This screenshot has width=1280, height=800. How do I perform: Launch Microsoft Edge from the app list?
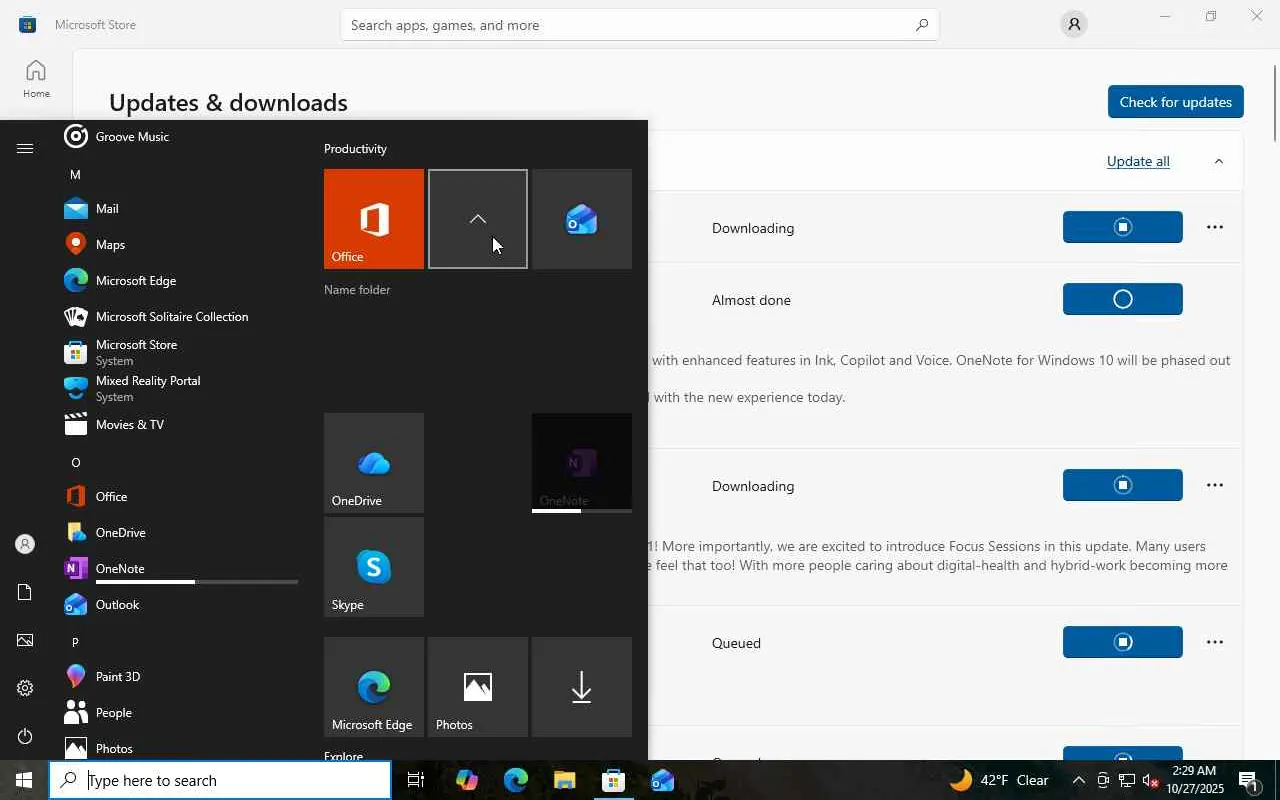(x=180, y=280)
